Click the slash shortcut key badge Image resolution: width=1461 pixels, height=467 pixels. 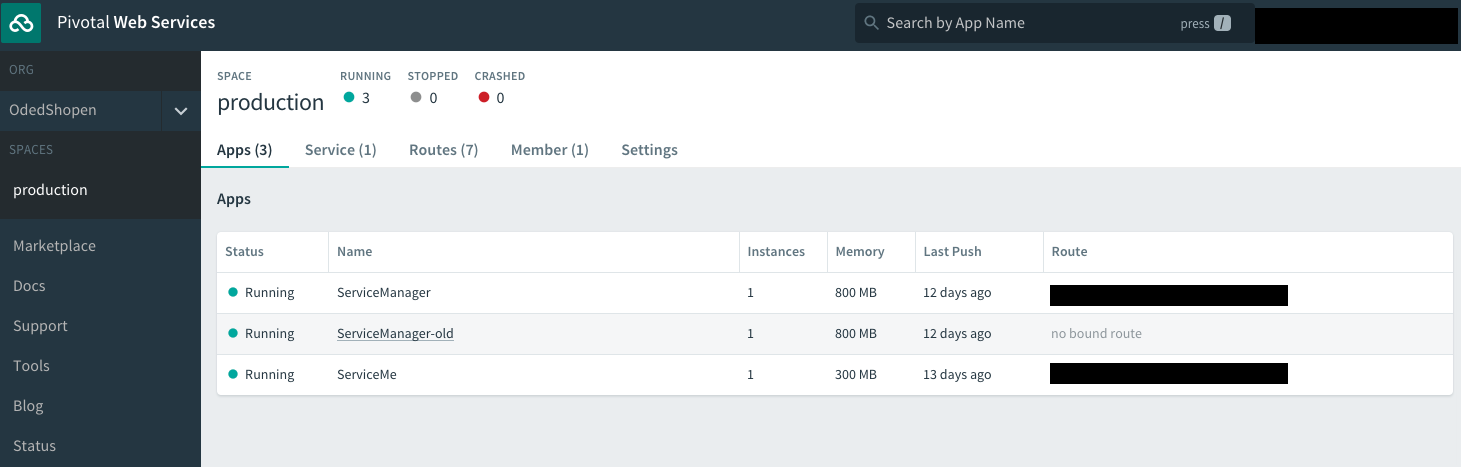click(x=1222, y=23)
